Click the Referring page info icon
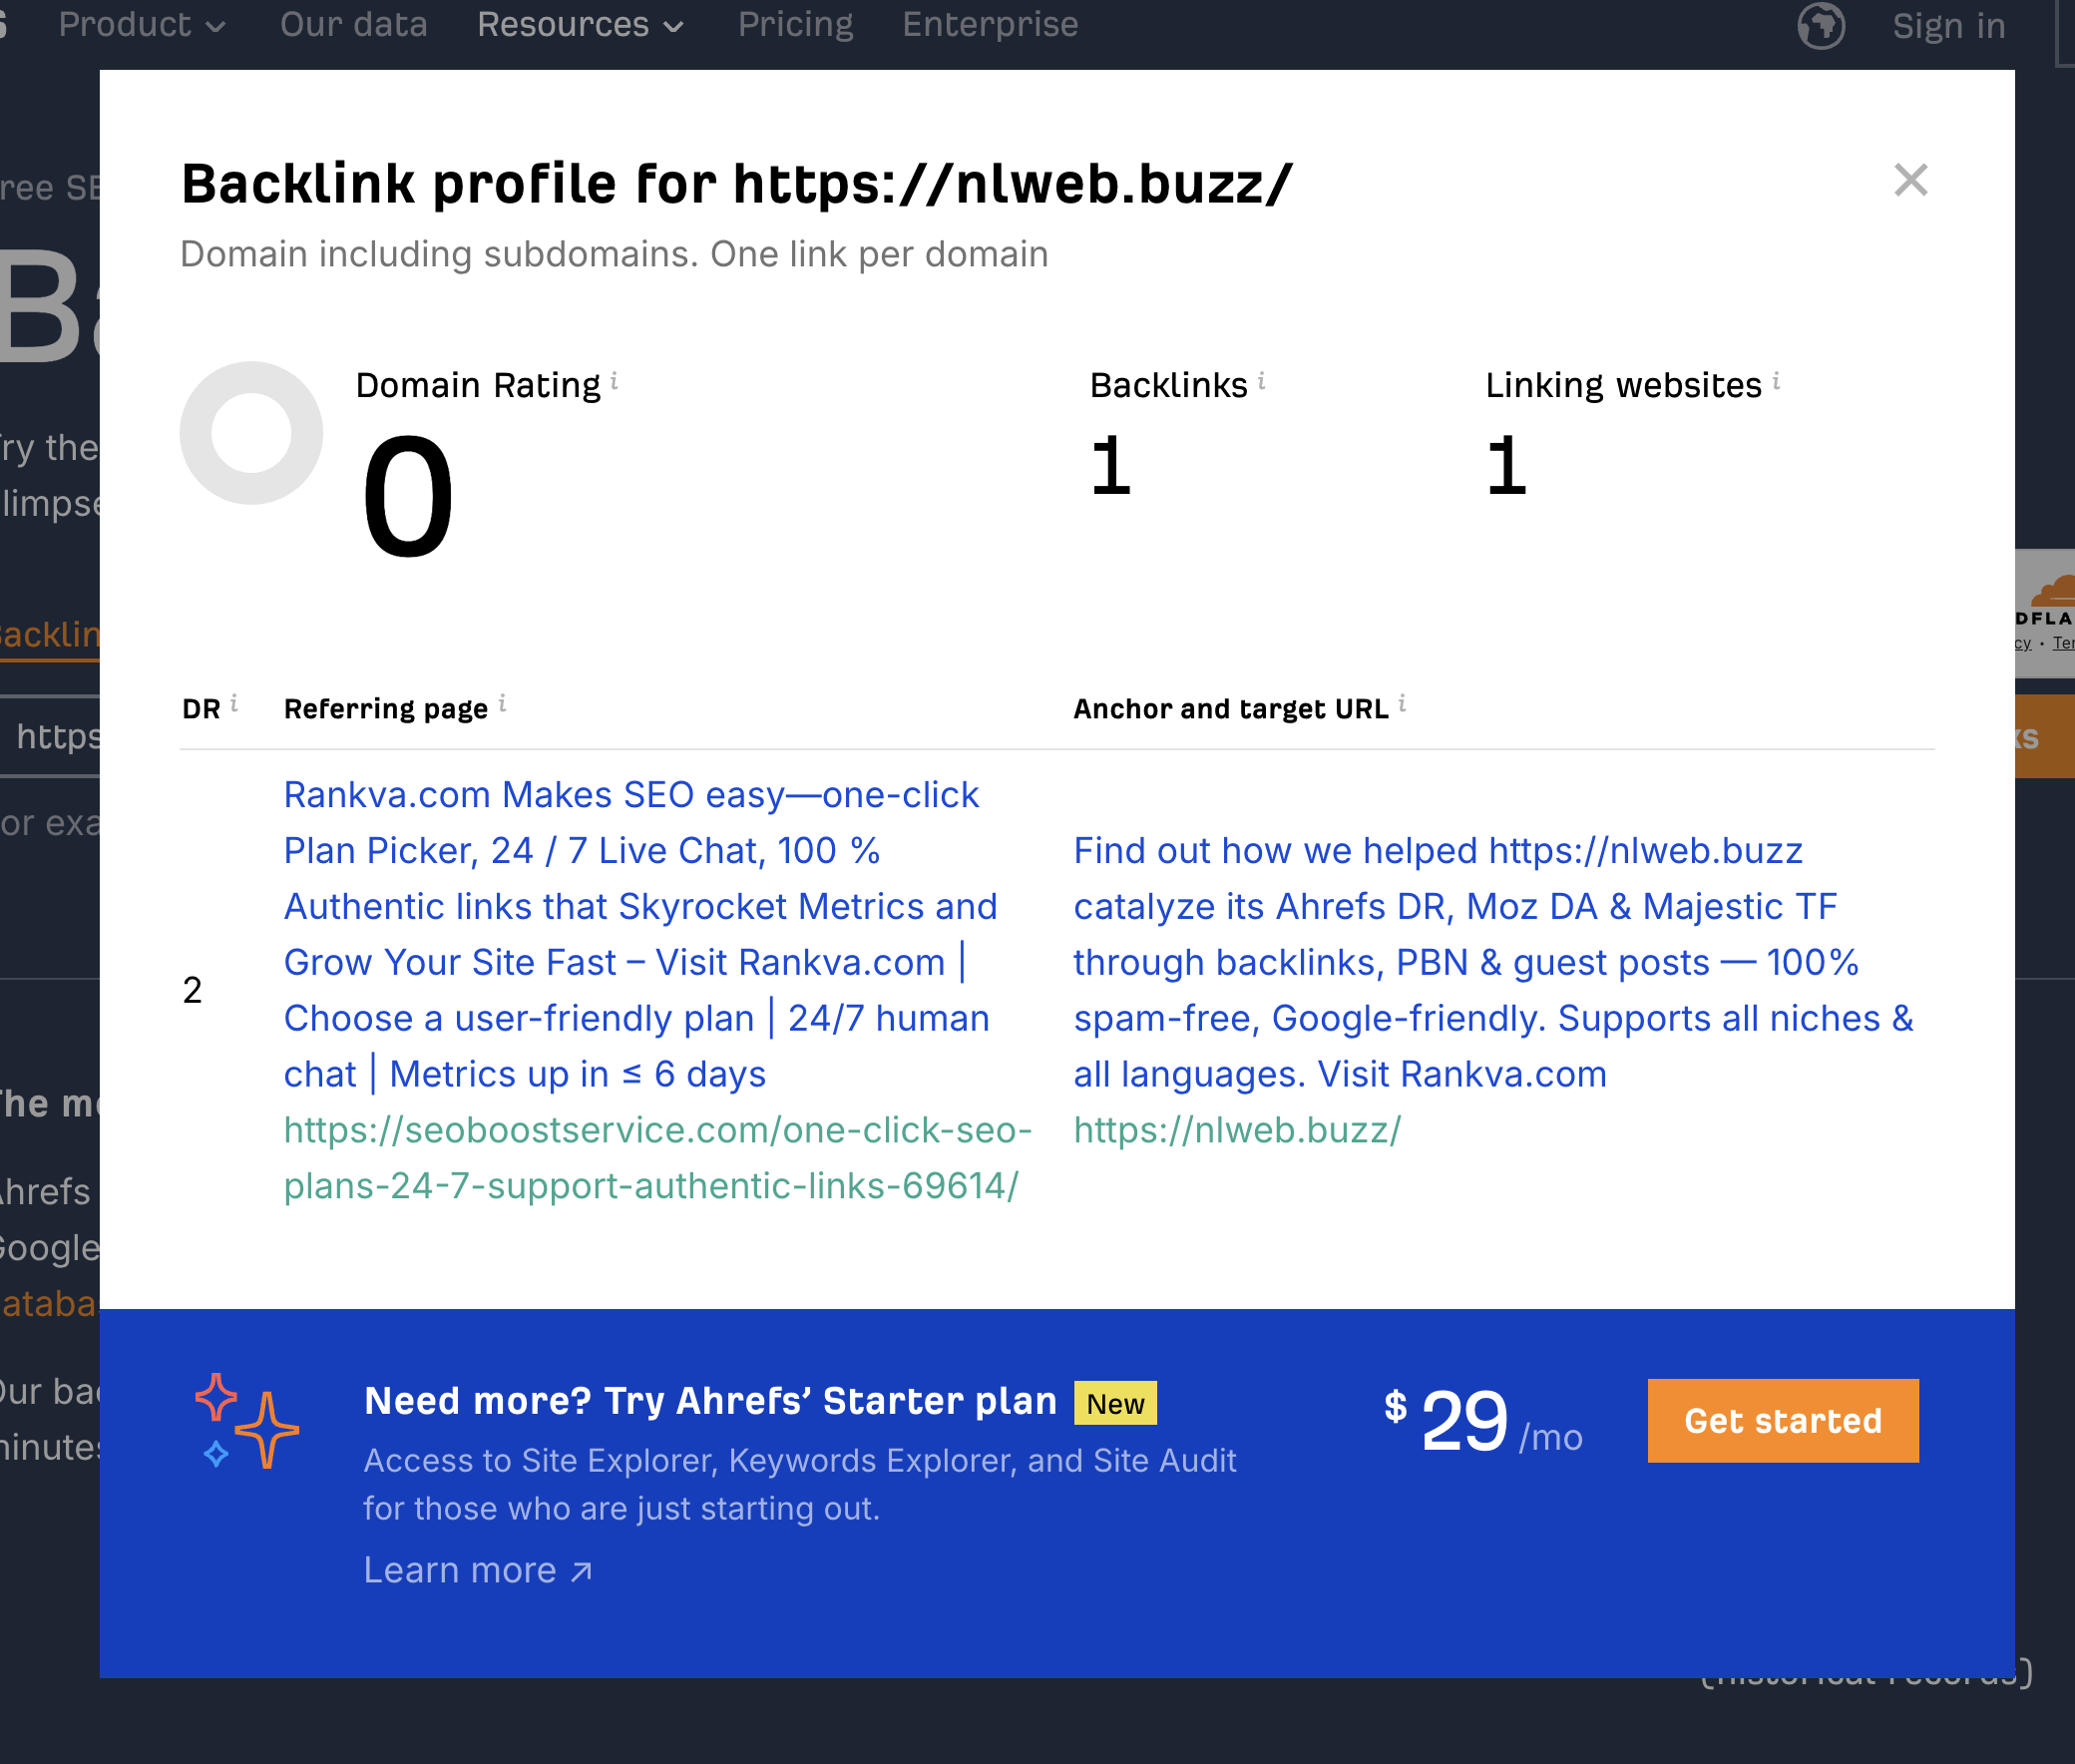Screen dimensions: 2075x1764 tap(502, 704)
